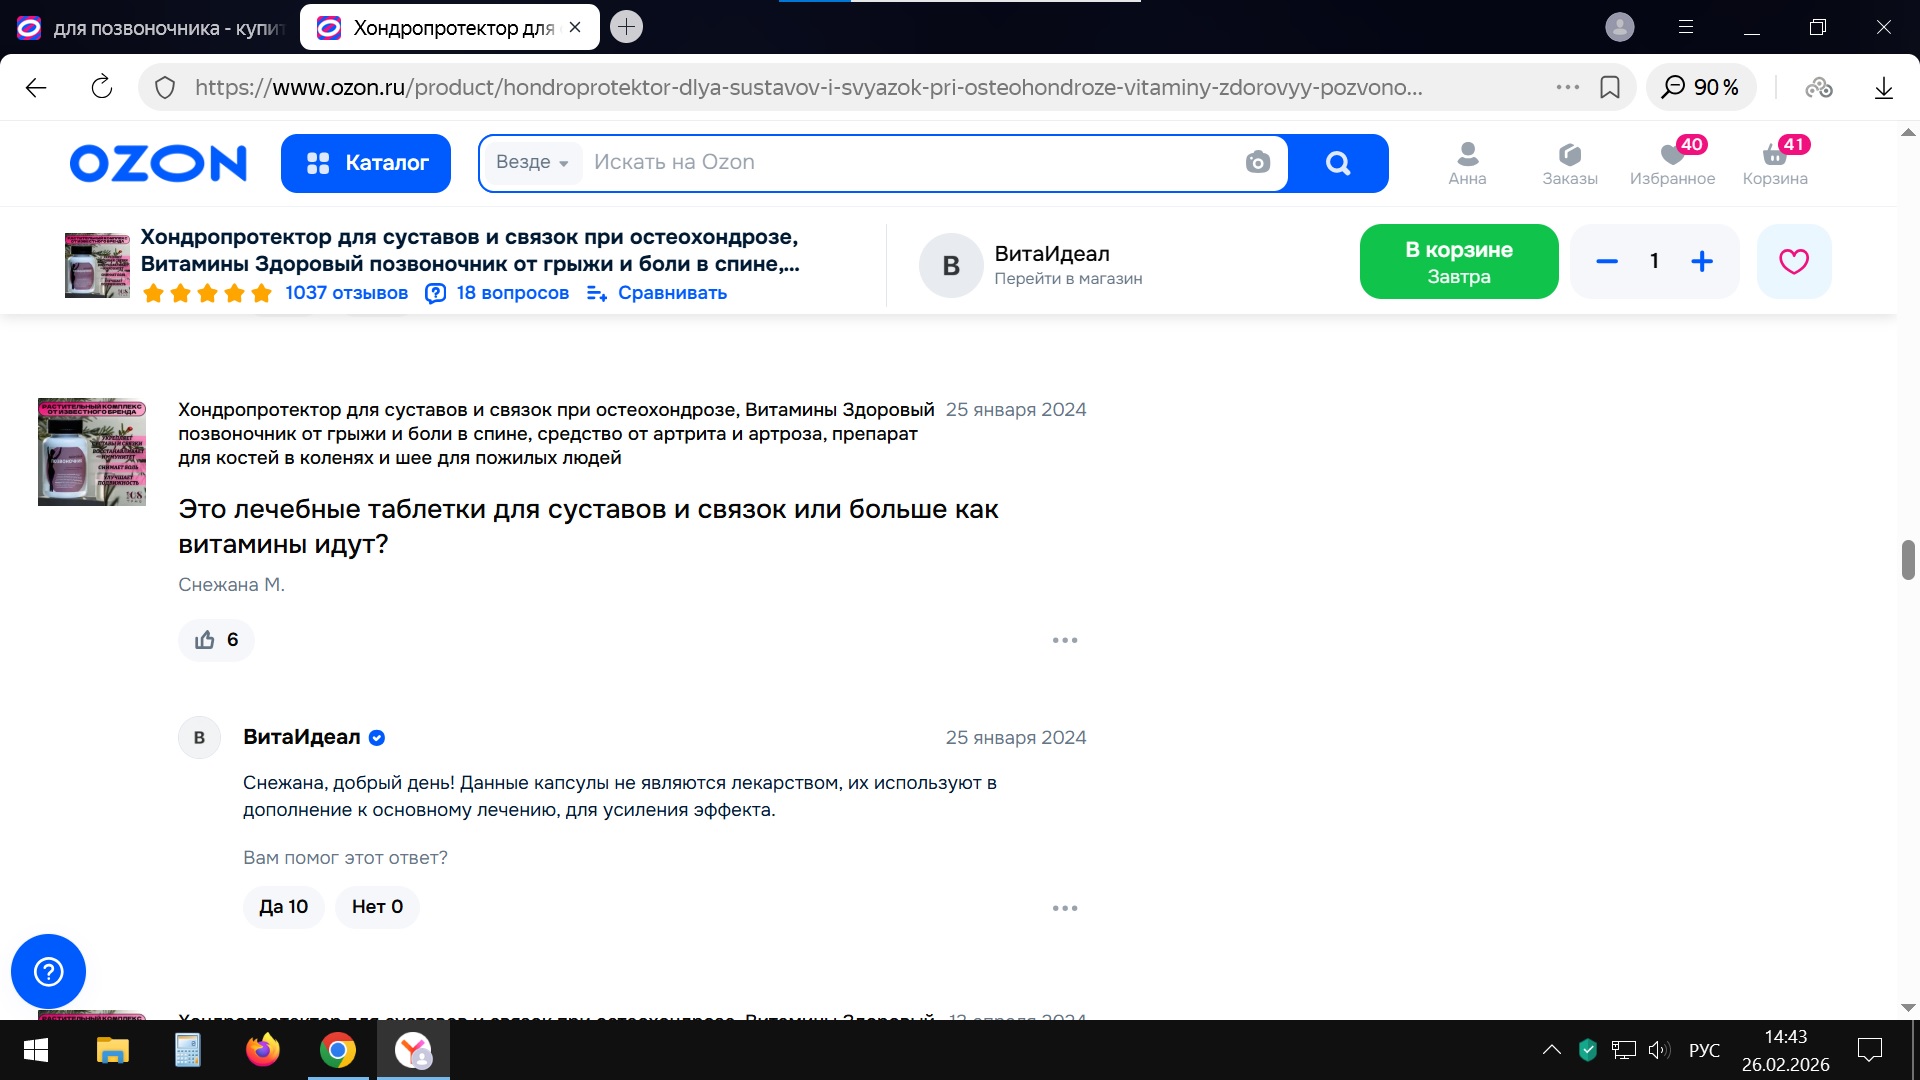Open the Каталог menu
1920x1080 pixels.
tap(366, 163)
